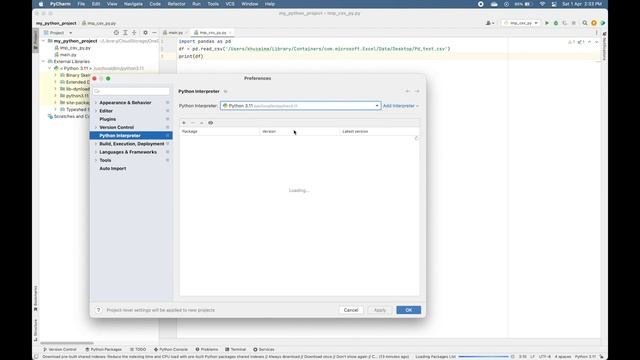This screenshot has width=640, height=360.
Task: Open the Version Control tool window
Action: 60,350
